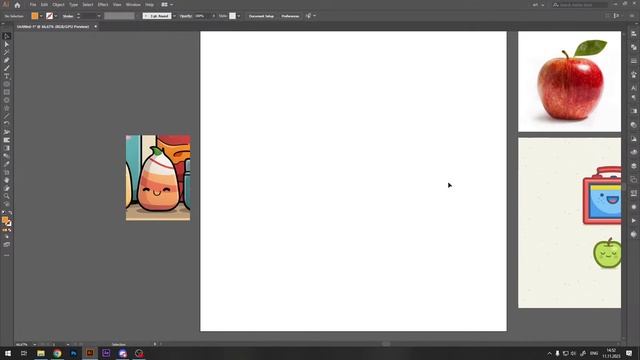
Task: Select the Eyedropper tool
Action: [7, 164]
